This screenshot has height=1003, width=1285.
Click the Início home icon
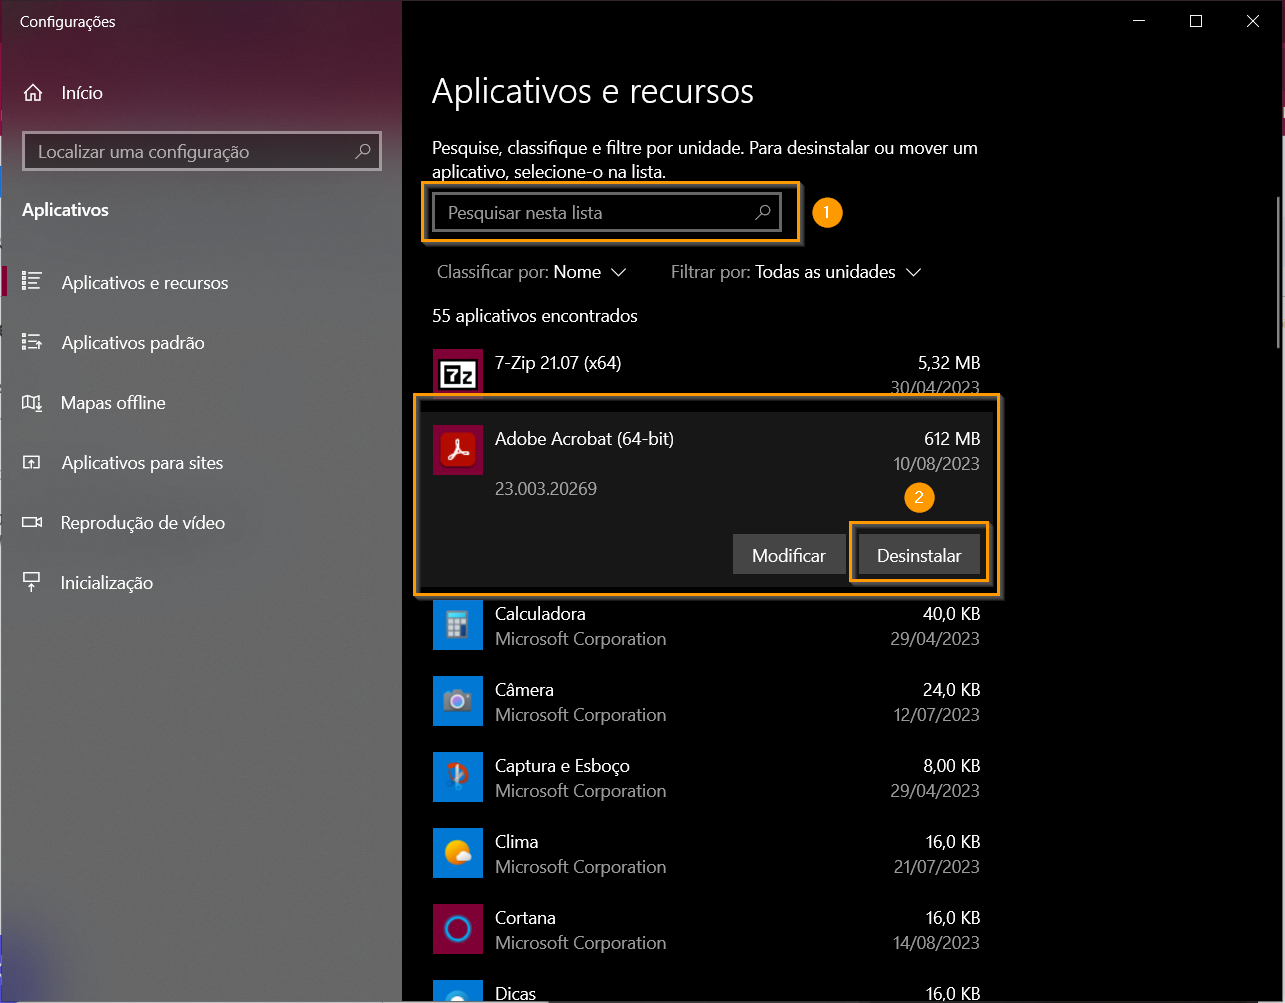tap(33, 93)
